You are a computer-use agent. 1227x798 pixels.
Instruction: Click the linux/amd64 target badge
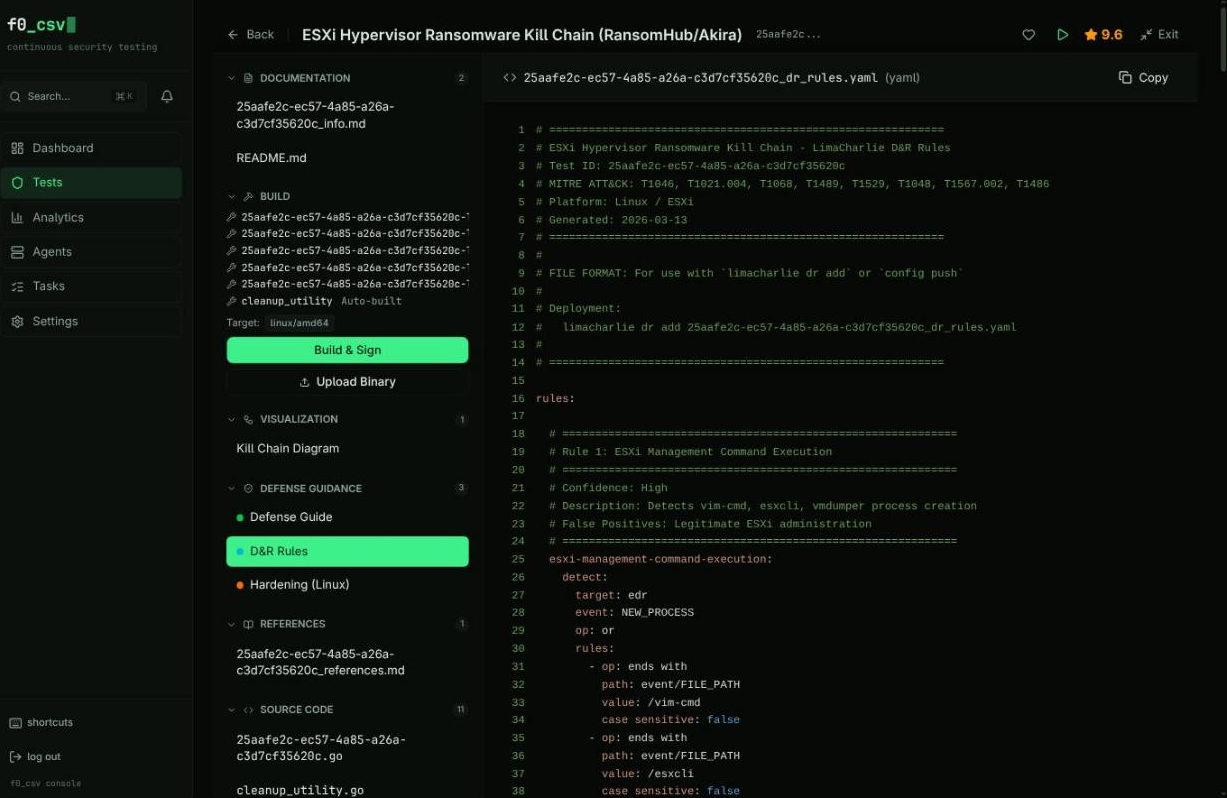pyautogui.click(x=298, y=323)
